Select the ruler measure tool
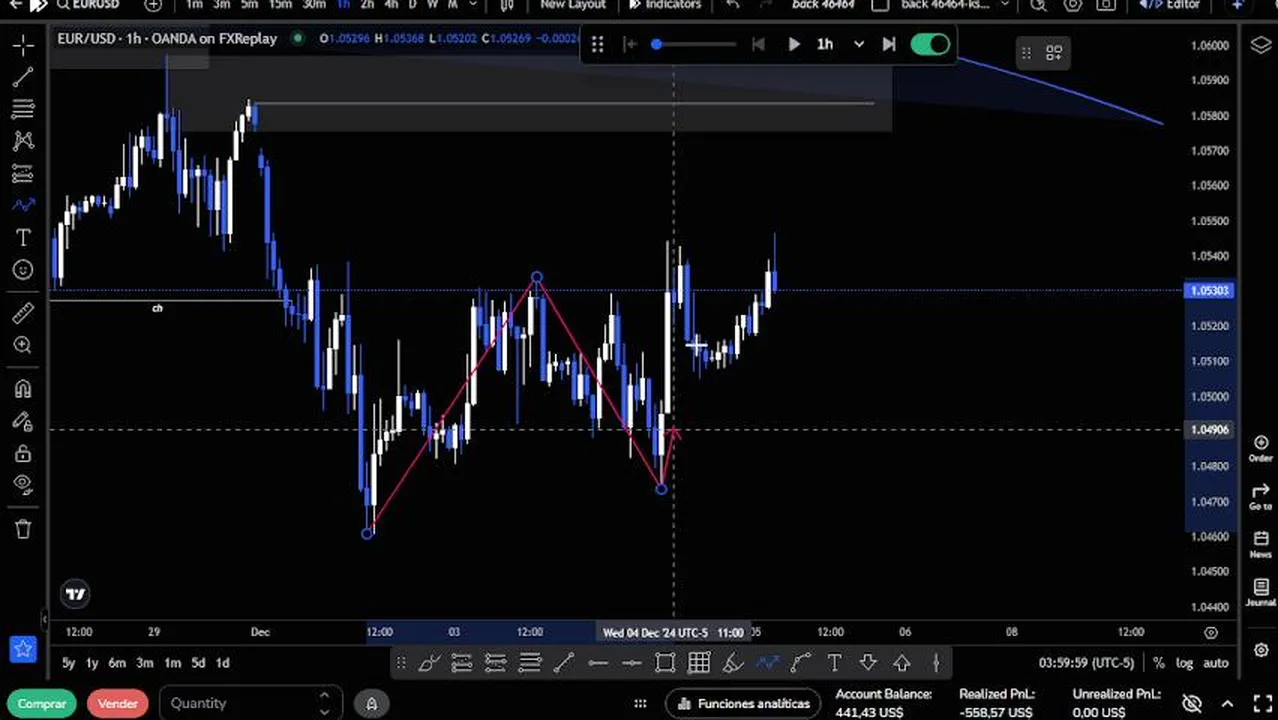This screenshot has width=1278, height=720. [23, 313]
